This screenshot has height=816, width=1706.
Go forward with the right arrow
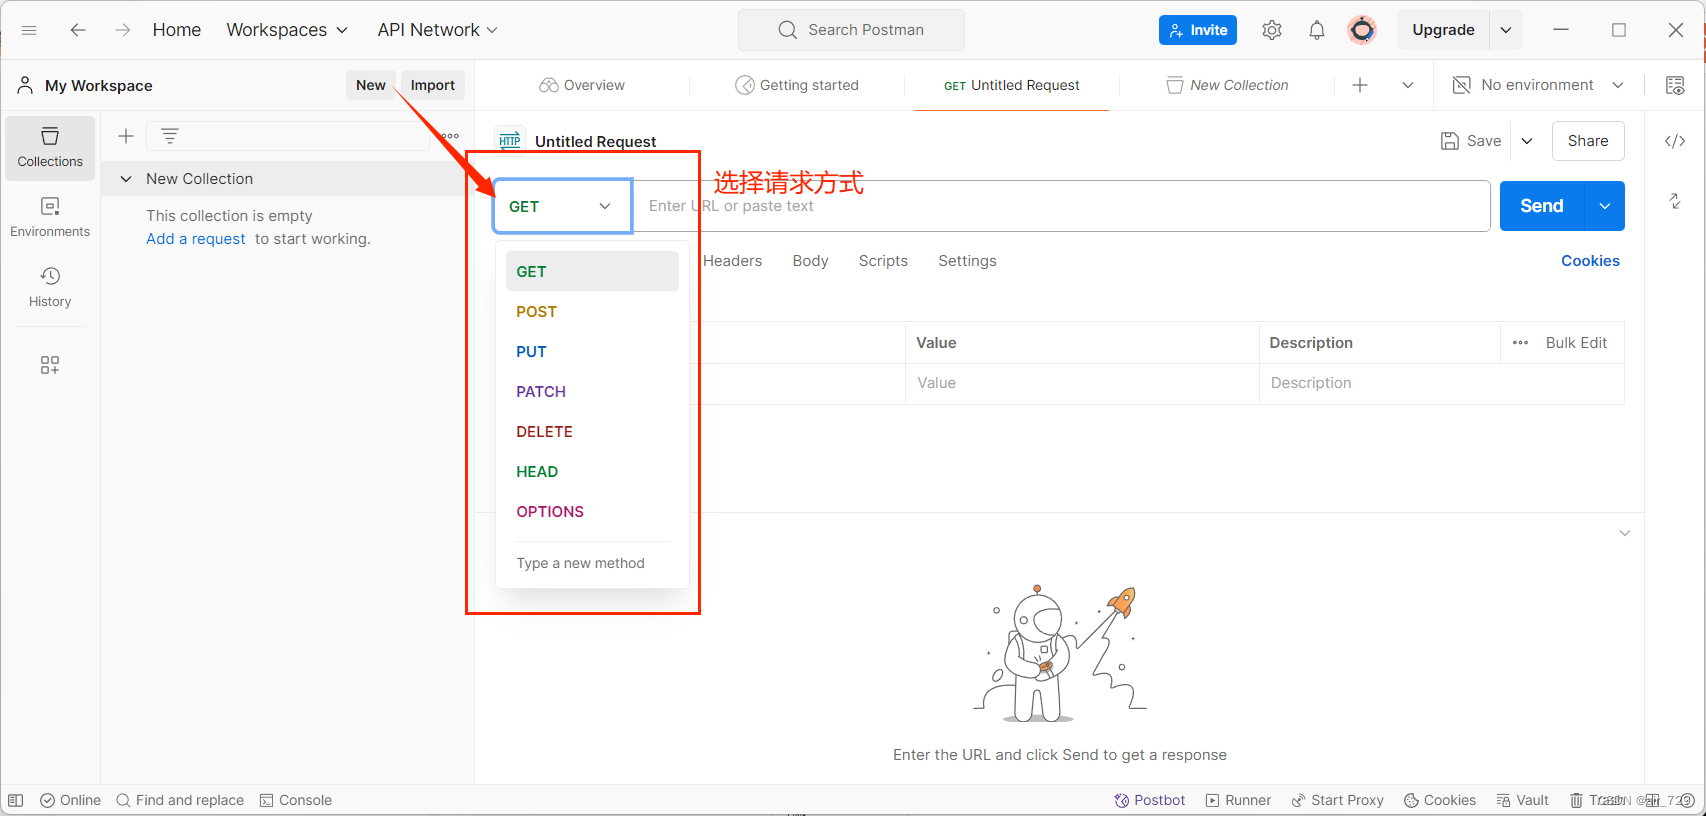click(122, 30)
